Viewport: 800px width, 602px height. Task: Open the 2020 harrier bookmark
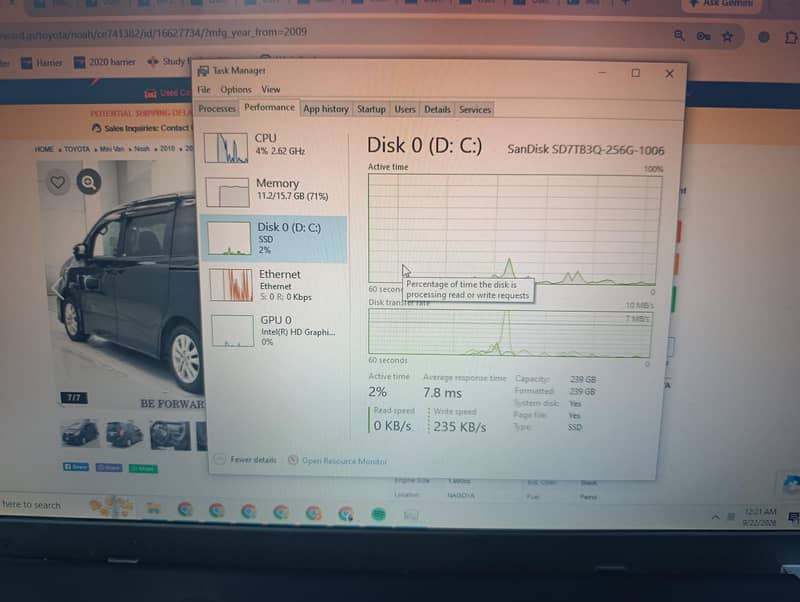point(105,62)
